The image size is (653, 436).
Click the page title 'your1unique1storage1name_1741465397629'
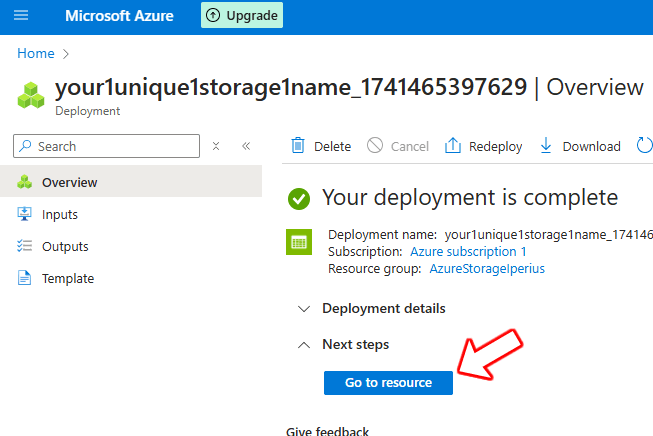tap(291, 87)
